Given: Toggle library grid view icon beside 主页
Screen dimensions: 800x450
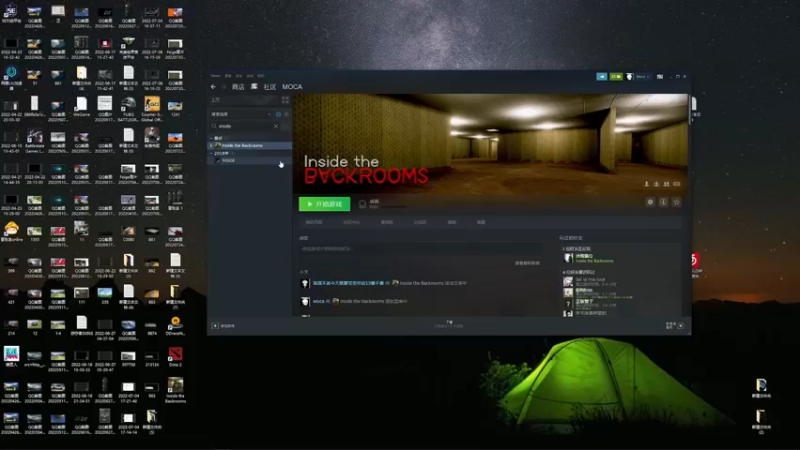Looking at the screenshot, I should [285, 100].
